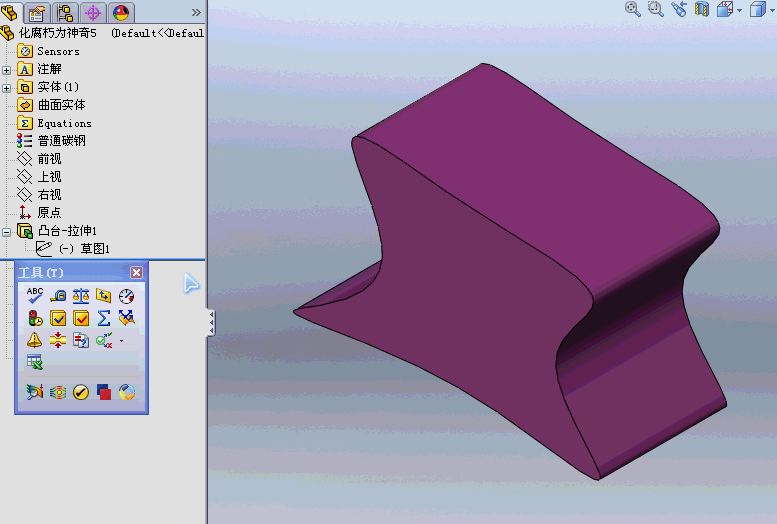This screenshot has height=524, width=777.
Task: Toggle the Section View tool
Action: (702, 9)
